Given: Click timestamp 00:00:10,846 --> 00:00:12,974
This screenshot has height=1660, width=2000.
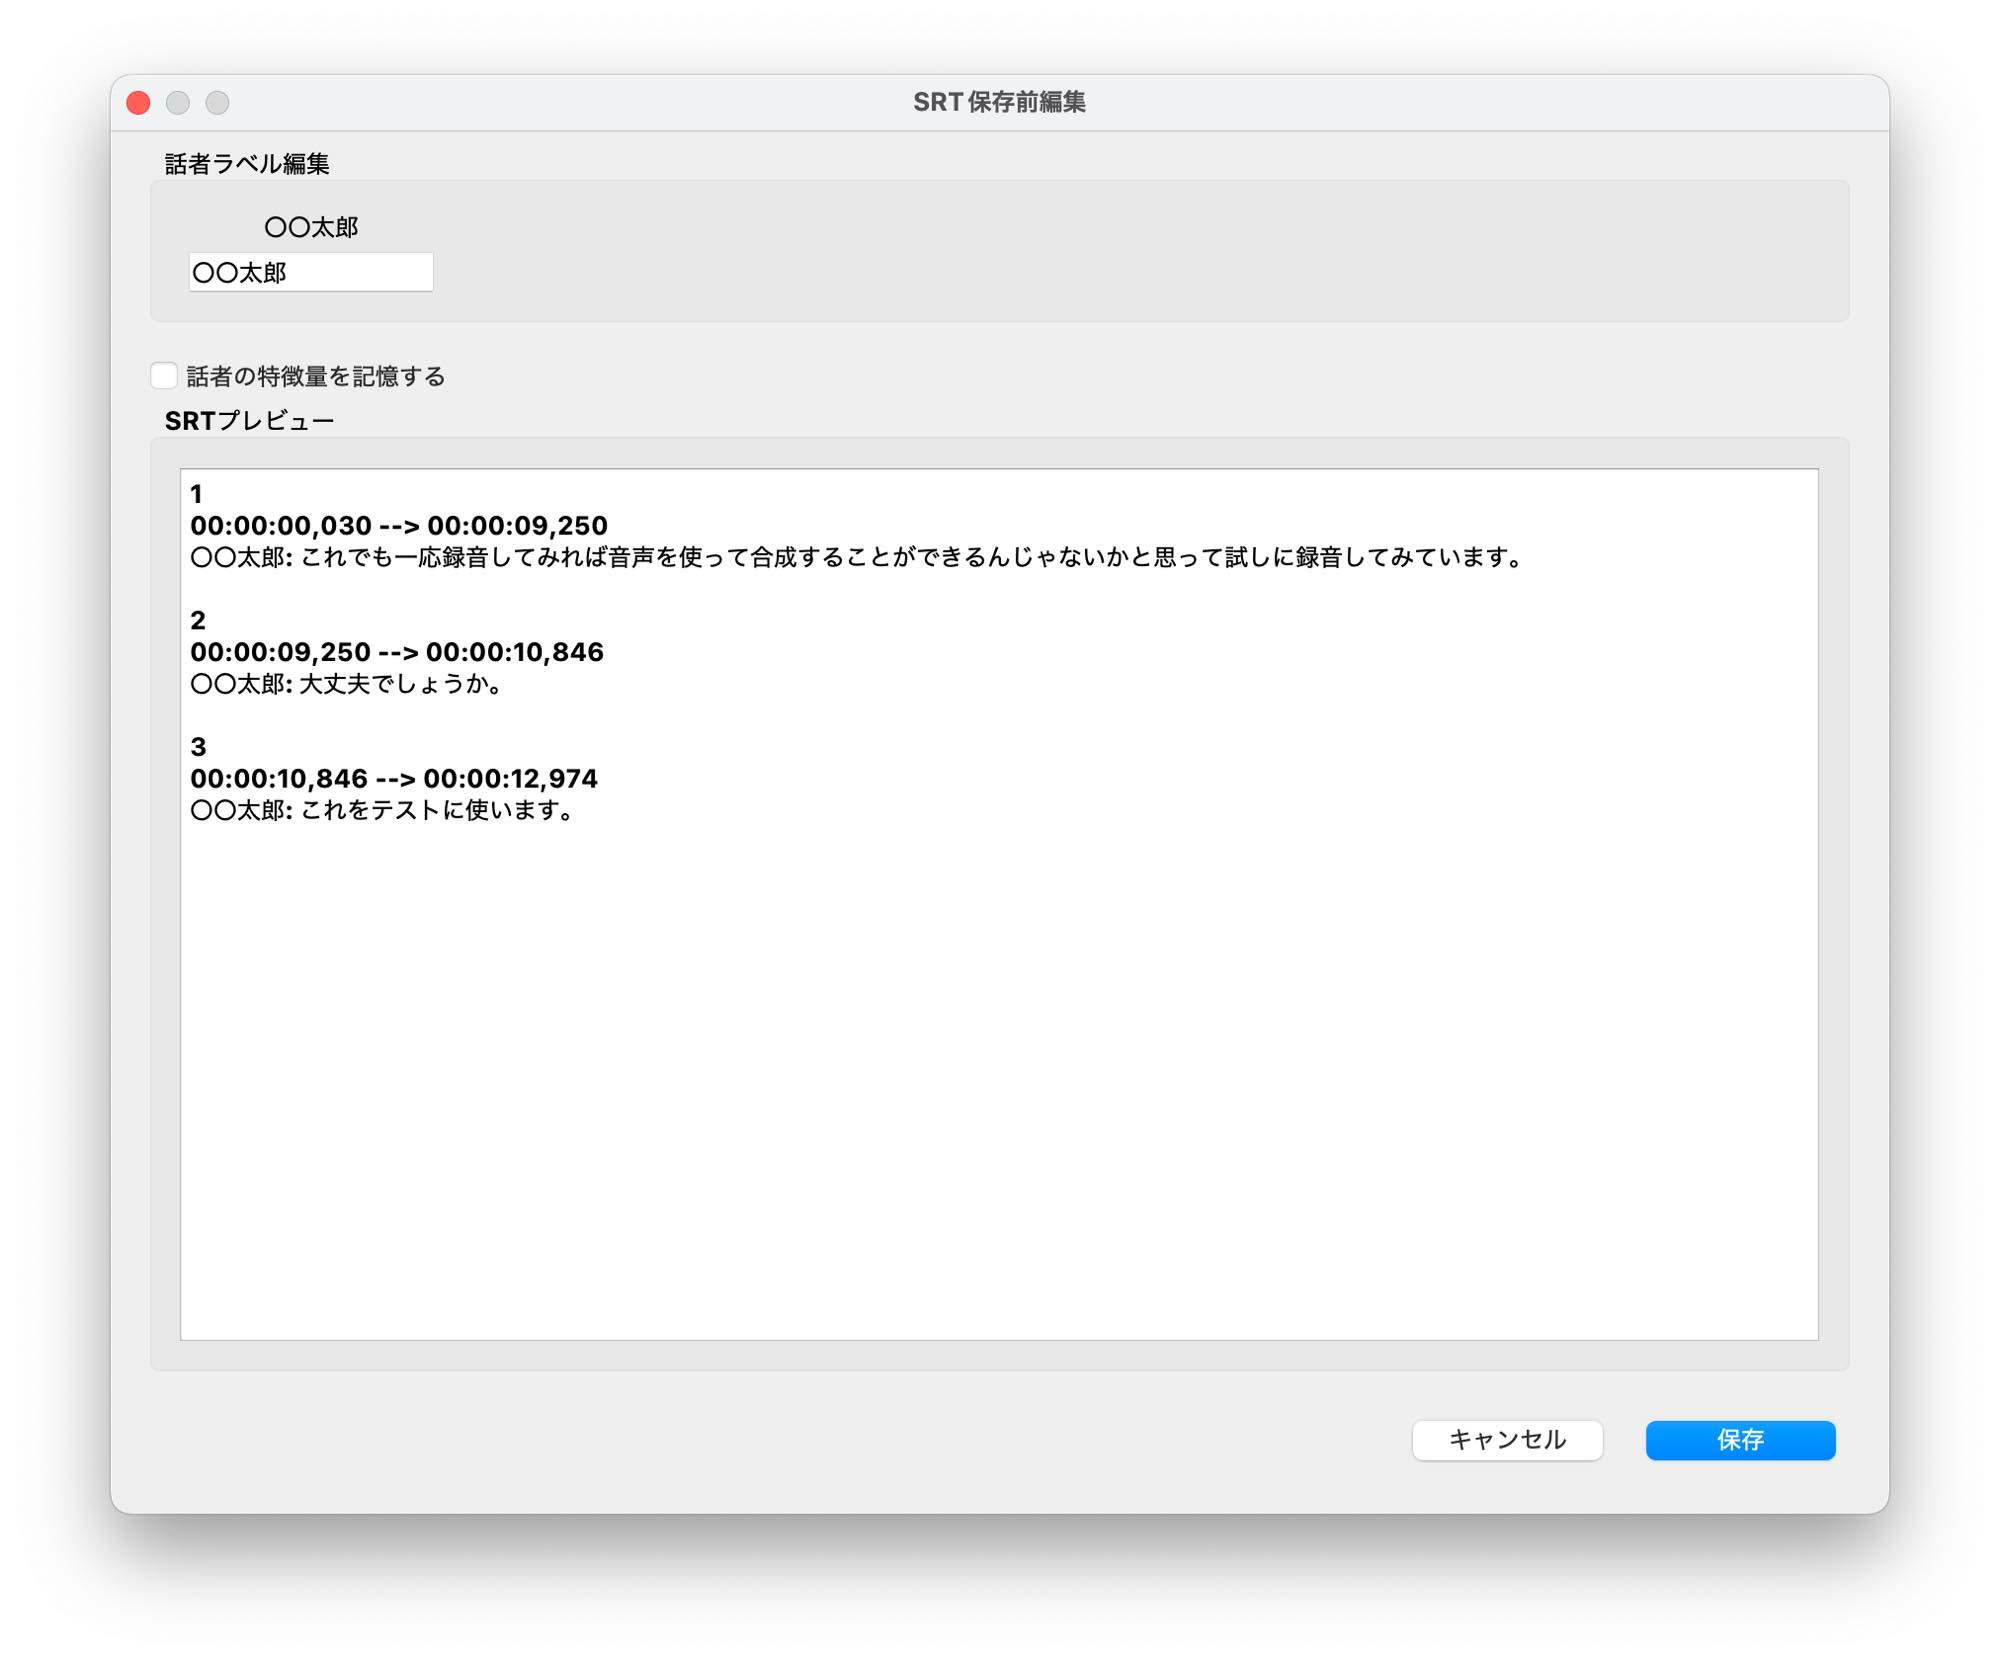Looking at the screenshot, I should [x=394, y=779].
